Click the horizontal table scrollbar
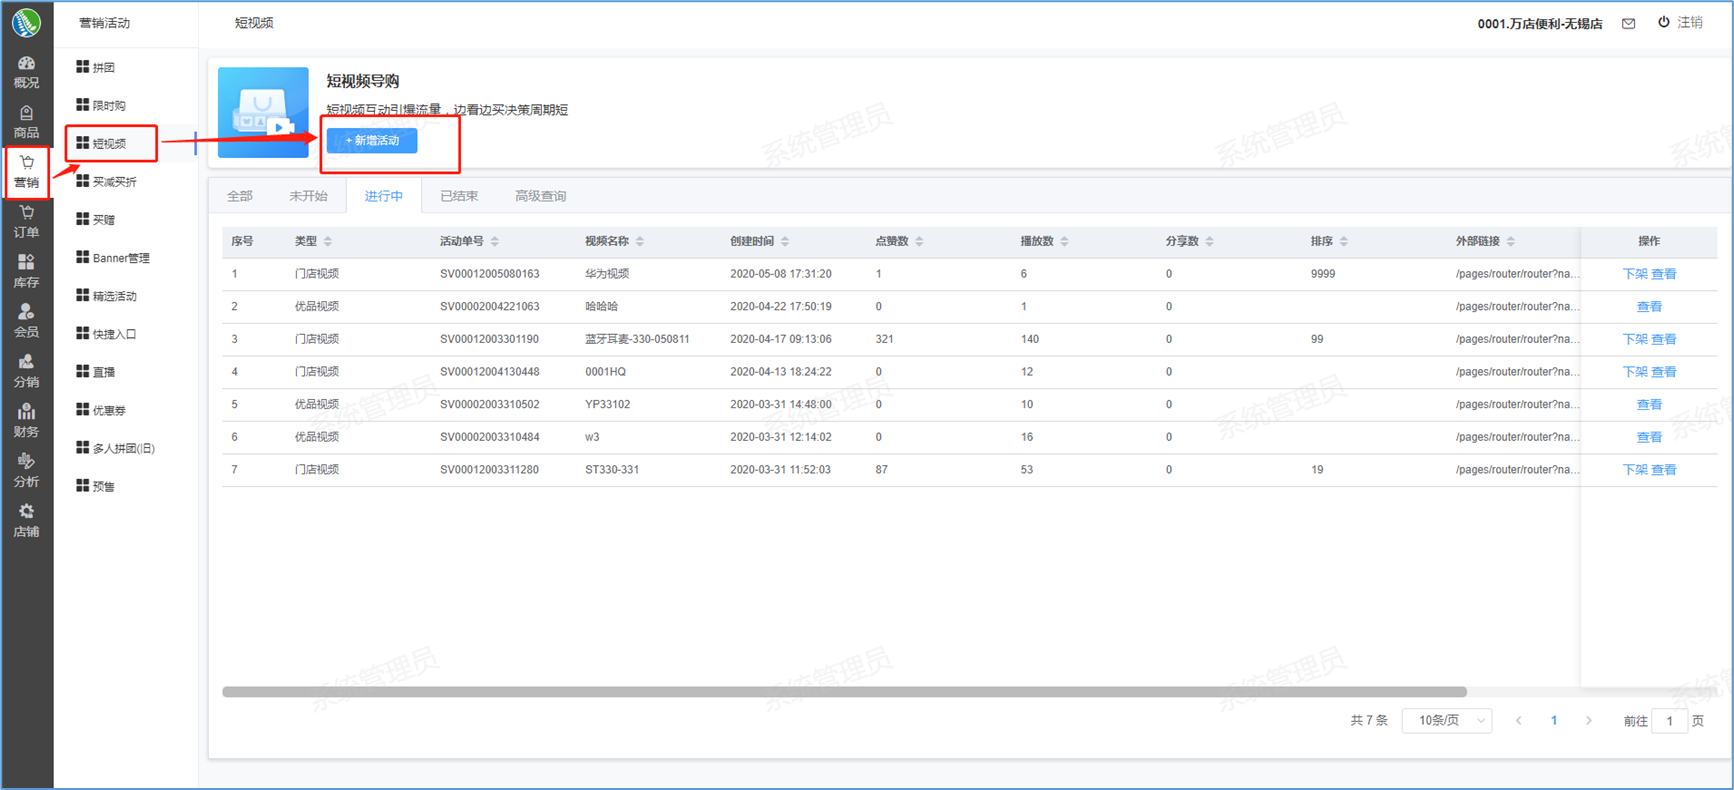The image size is (1734, 790). coord(843,692)
